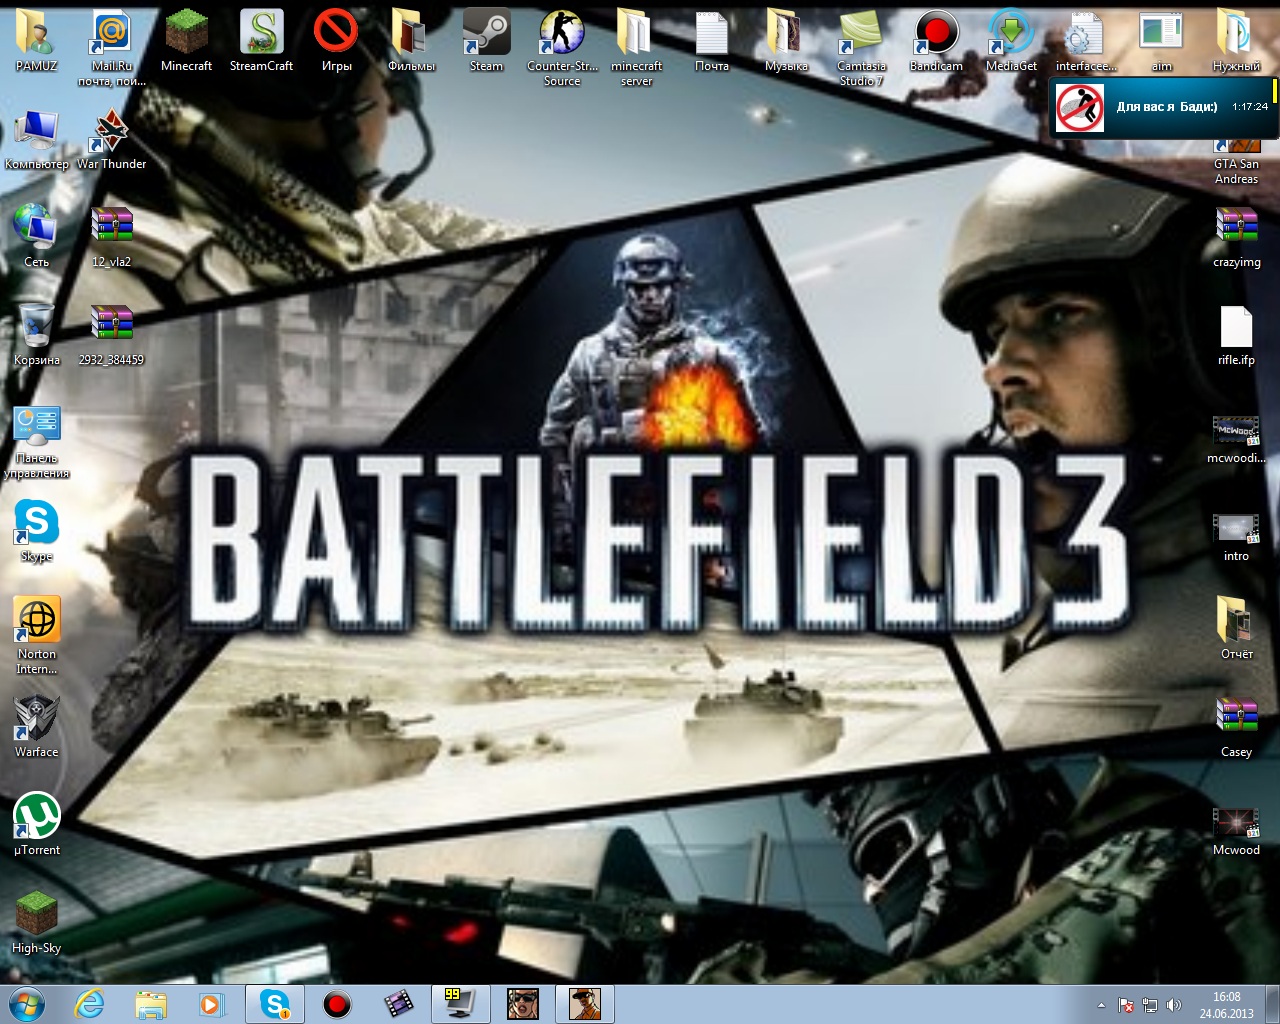Open the minecraft server folder
This screenshot has width=1280, height=1024.
(636, 46)
